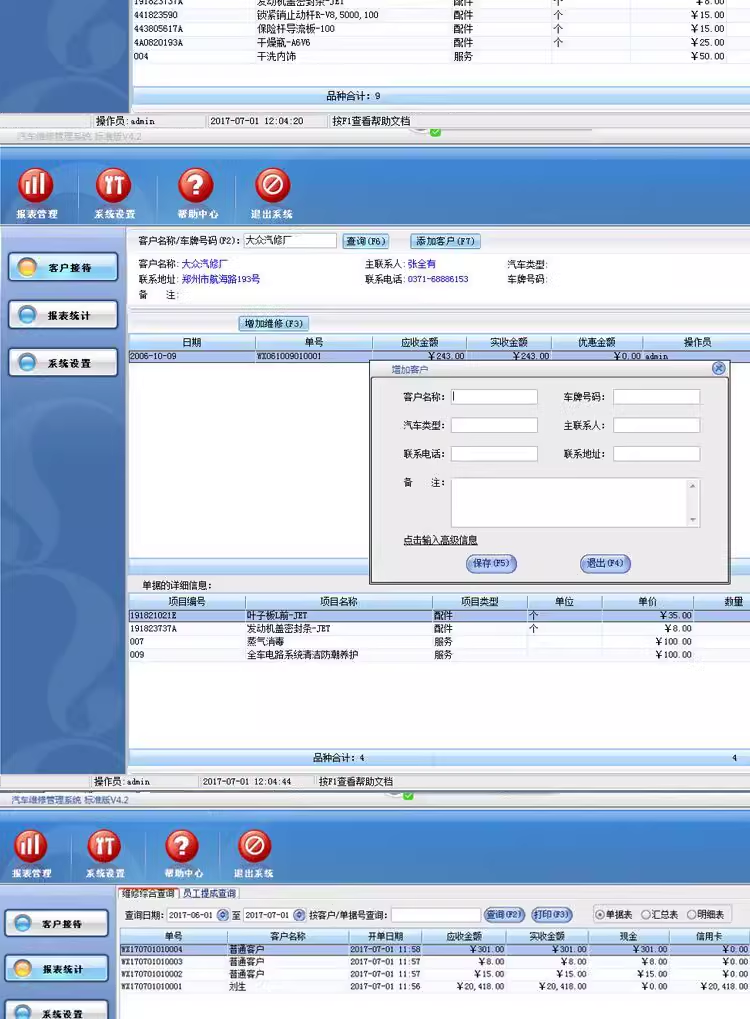Click the 开单日期 column header
The height and width of the screenshot is (1019, 750).
385,936
